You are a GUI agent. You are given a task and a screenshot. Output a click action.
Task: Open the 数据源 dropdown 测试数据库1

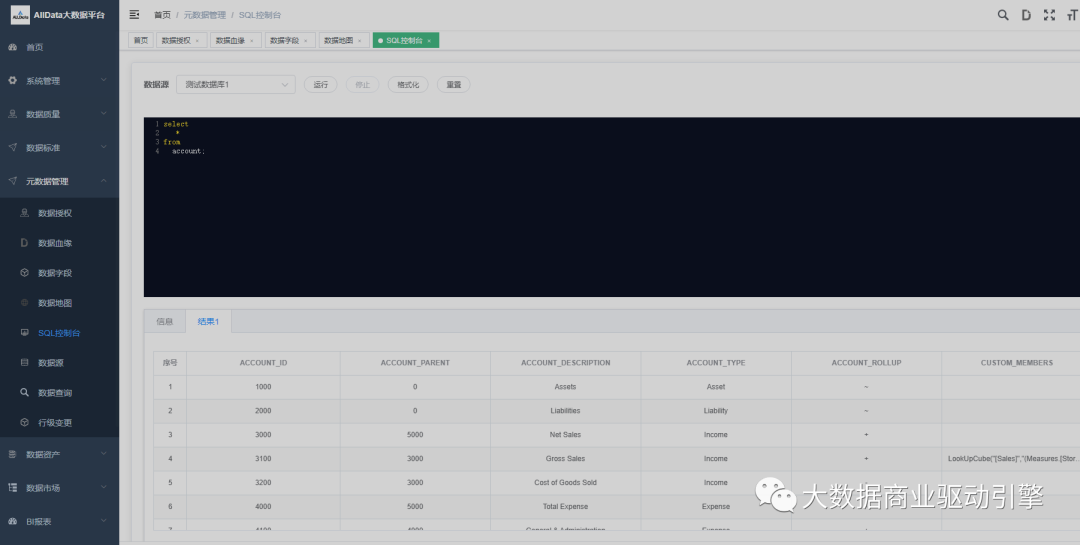click(235, 85)
